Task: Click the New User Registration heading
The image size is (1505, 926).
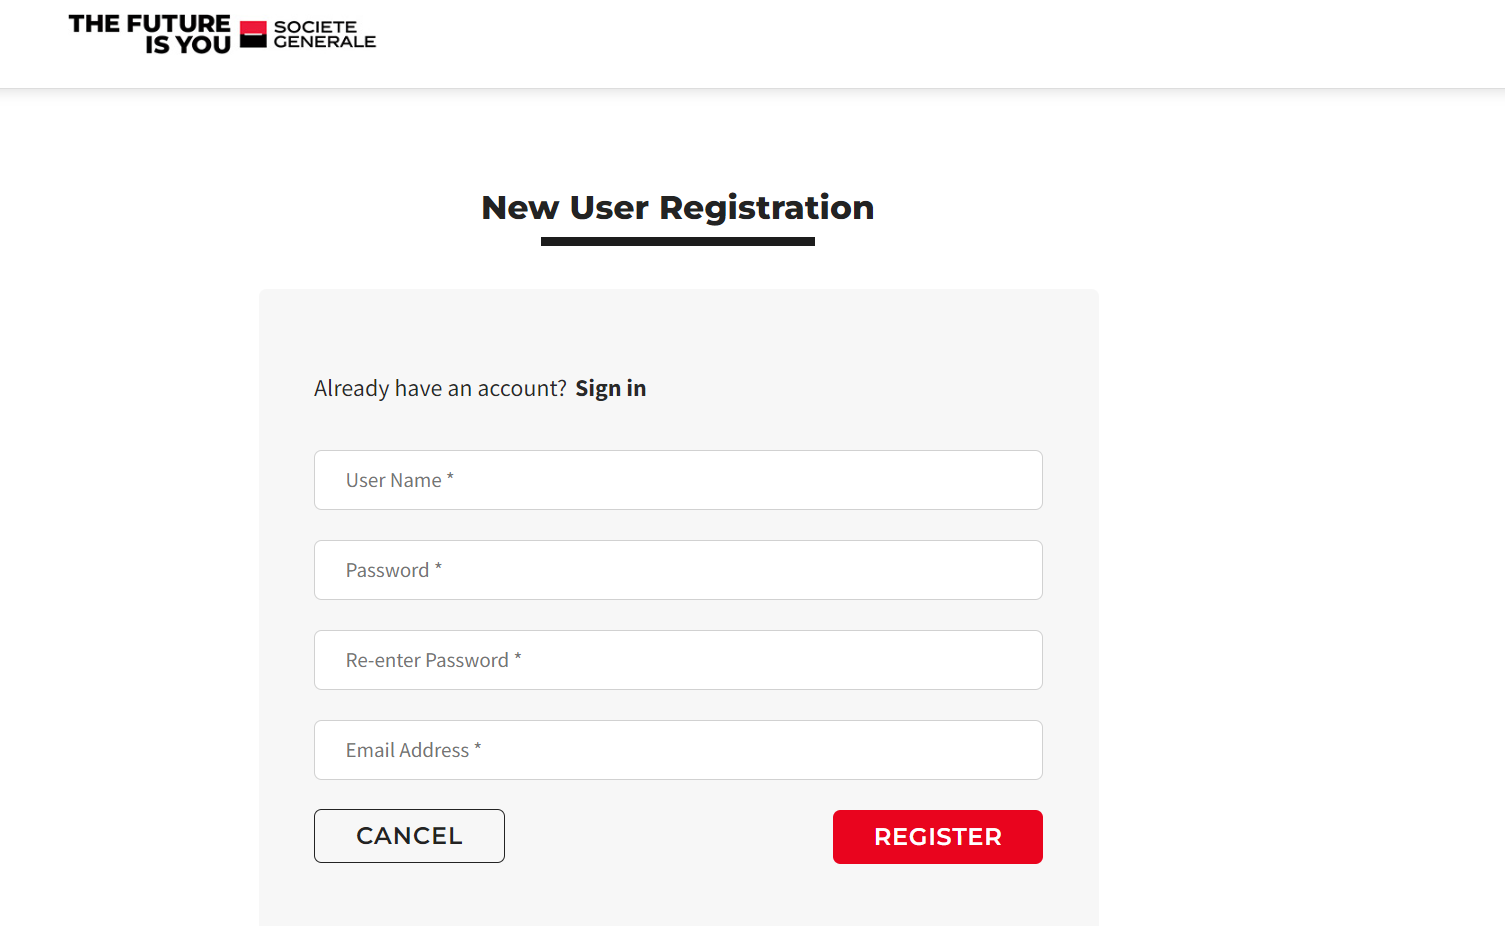Action: point(678,208)
